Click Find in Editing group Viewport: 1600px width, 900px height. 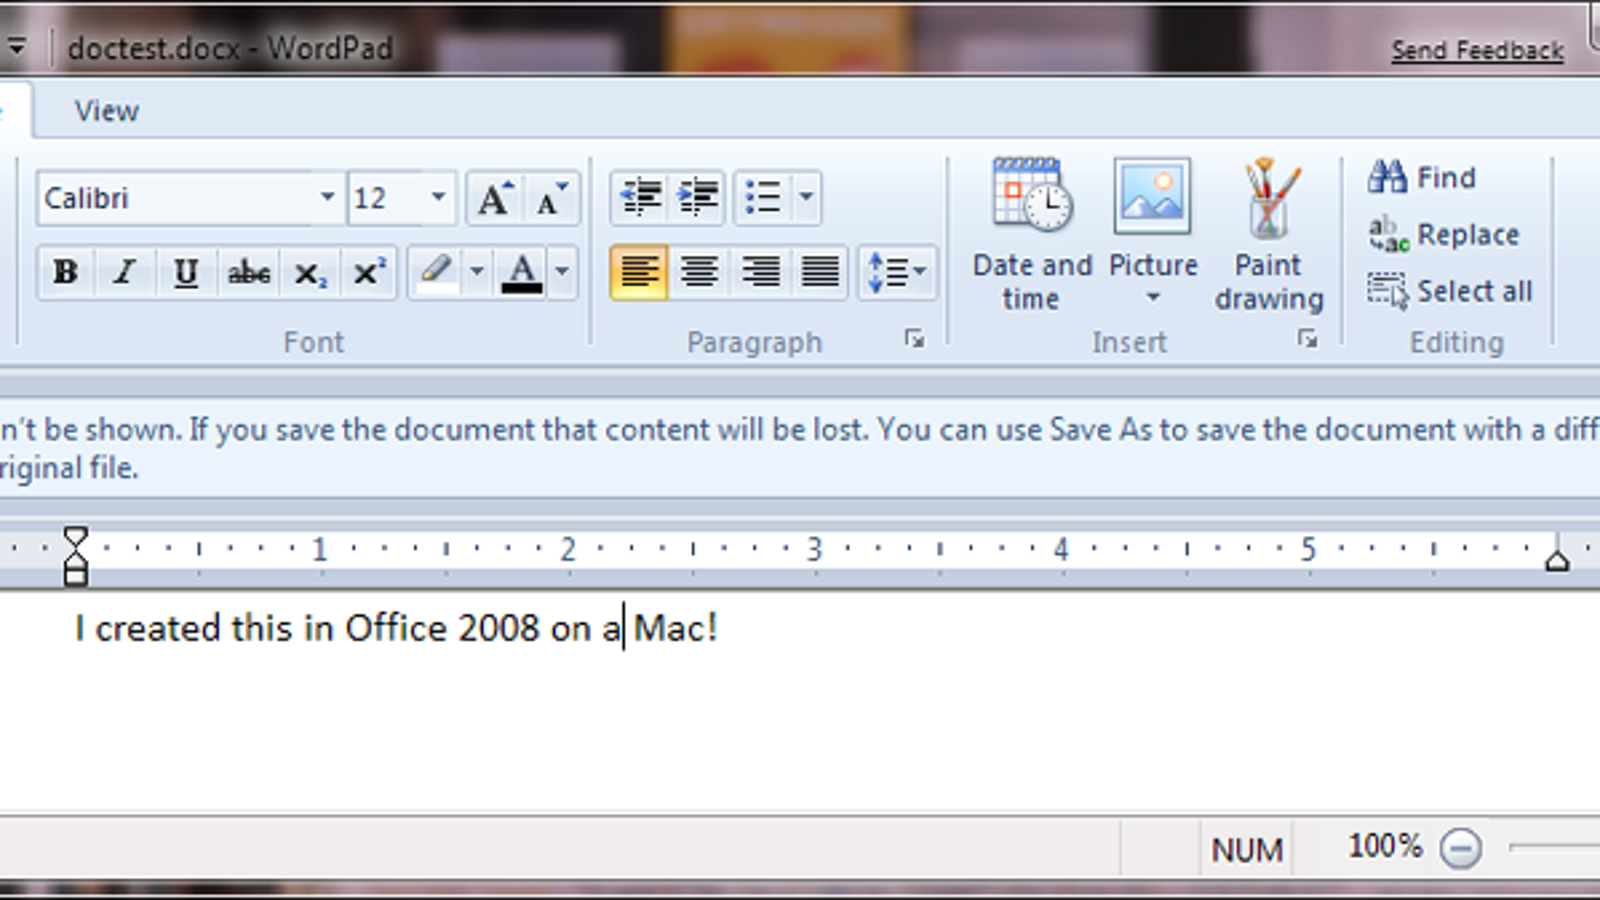[x=1422, y=177]
